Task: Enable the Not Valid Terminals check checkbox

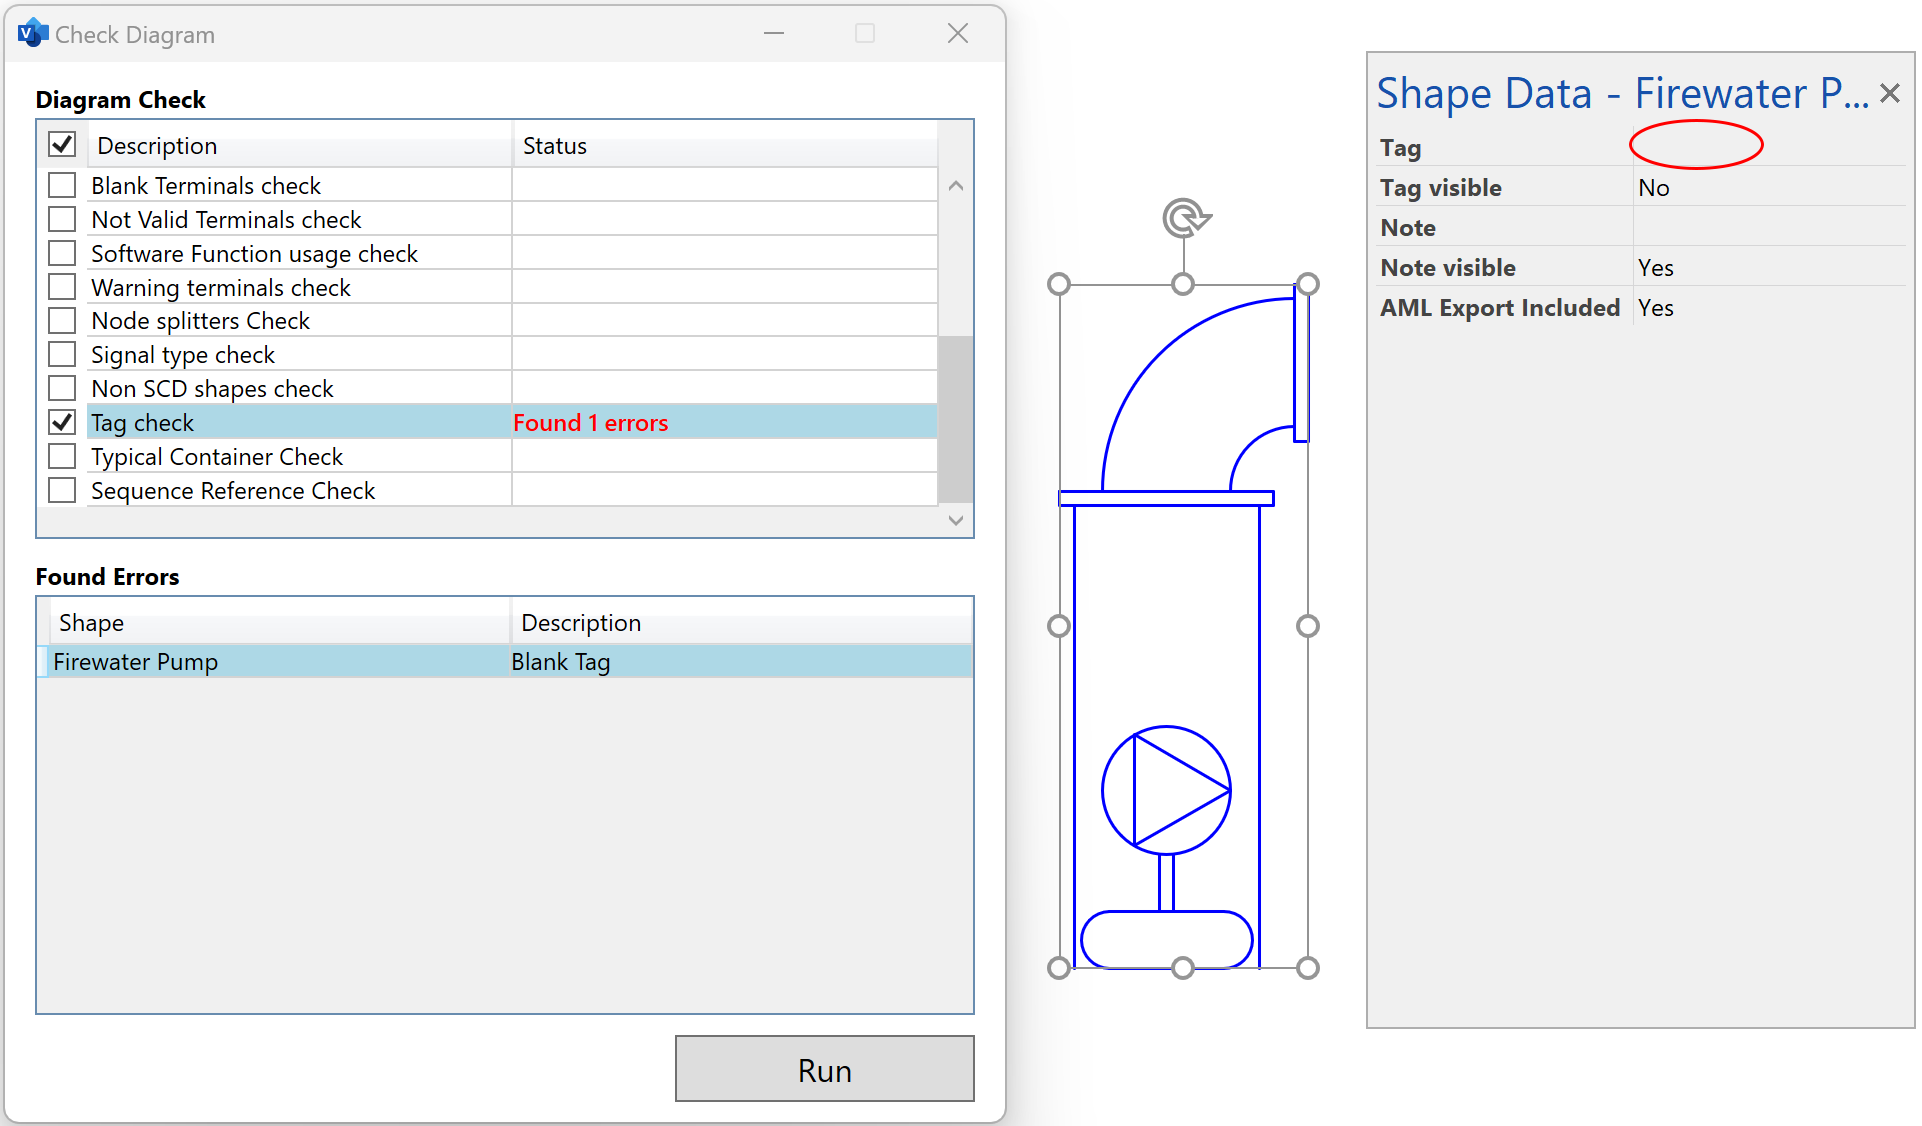Action: point(62,219)
